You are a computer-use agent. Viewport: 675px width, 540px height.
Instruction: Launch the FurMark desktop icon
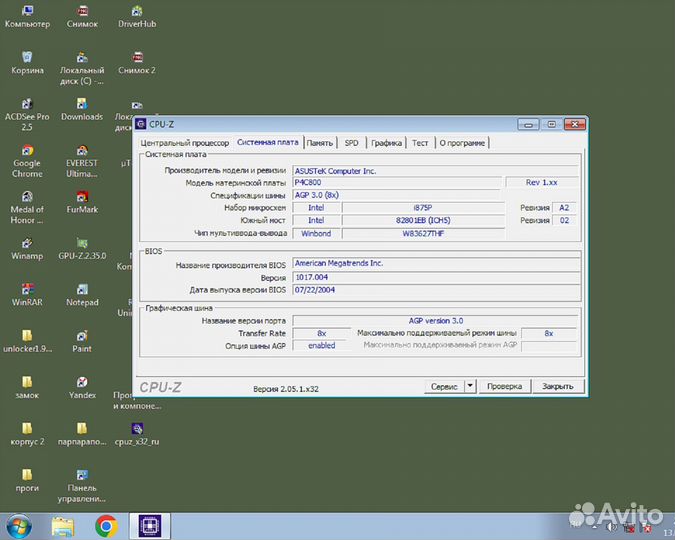click(x=82, y=197)
